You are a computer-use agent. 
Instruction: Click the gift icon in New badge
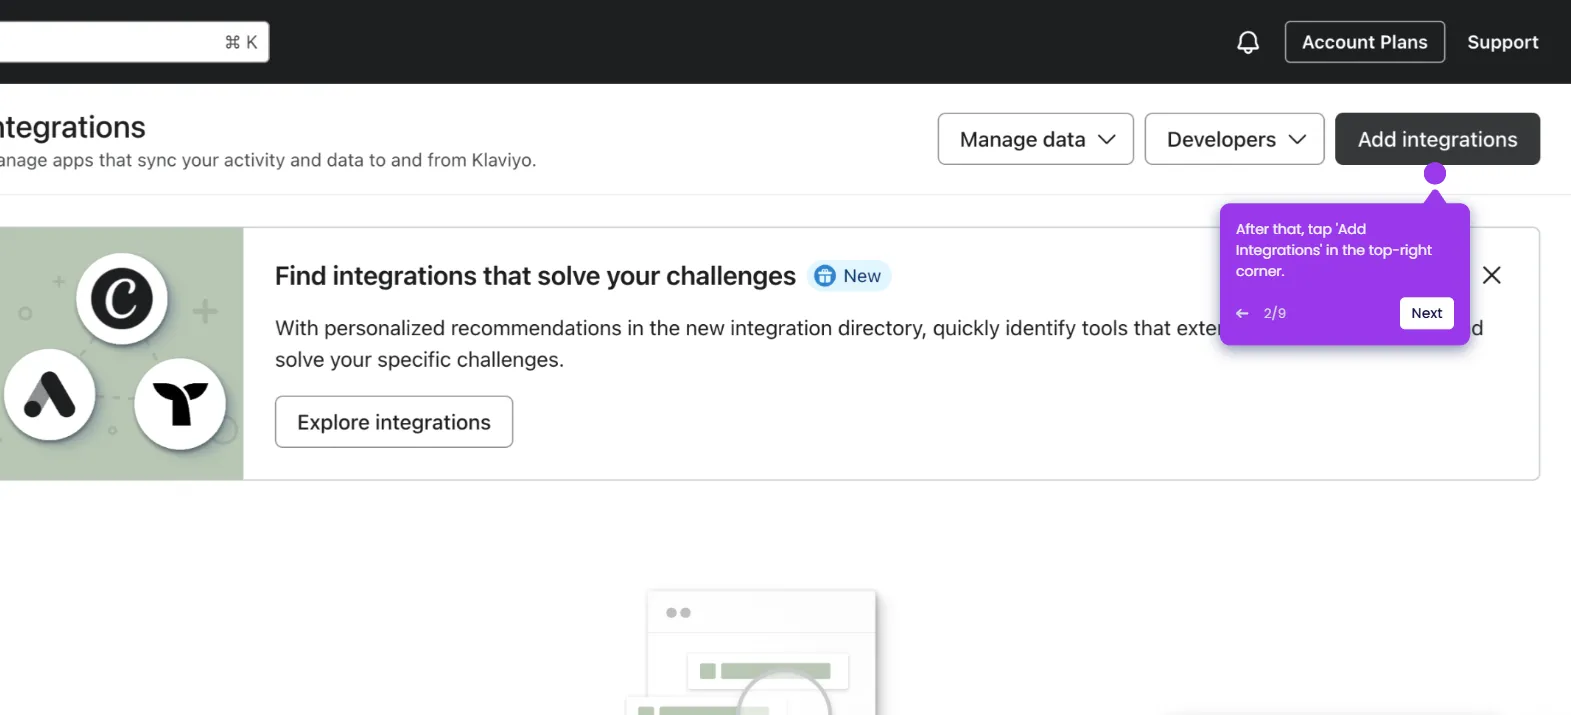coord(825,276)
